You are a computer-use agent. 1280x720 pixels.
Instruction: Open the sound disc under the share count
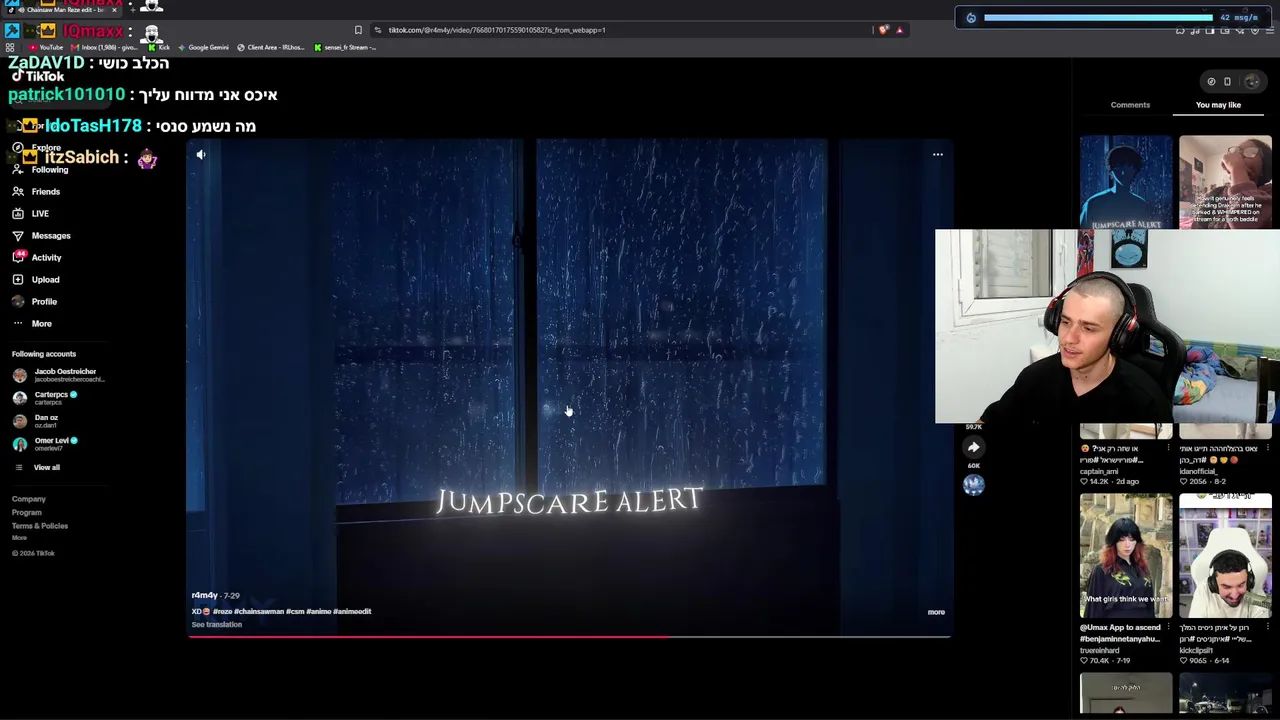974,485
